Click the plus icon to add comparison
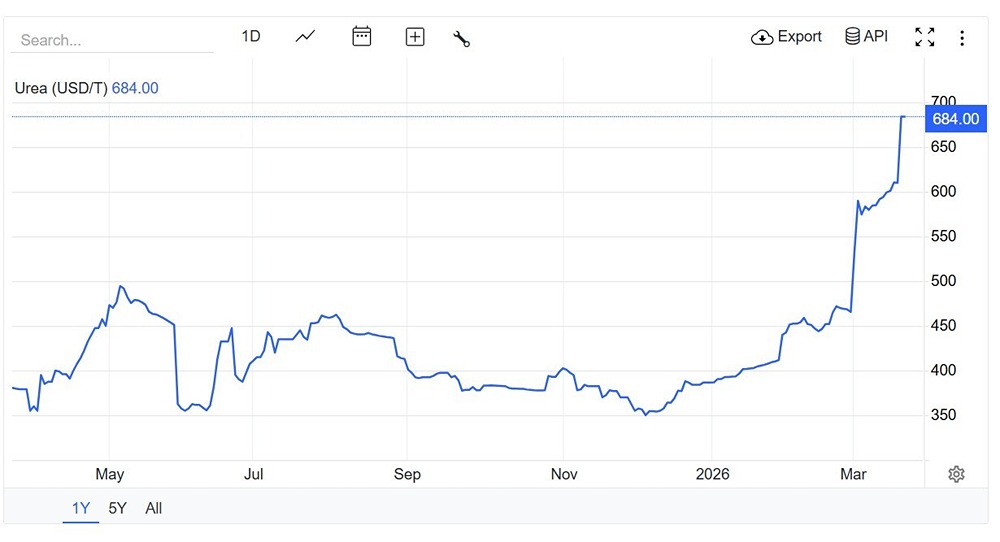 [415, 37]
